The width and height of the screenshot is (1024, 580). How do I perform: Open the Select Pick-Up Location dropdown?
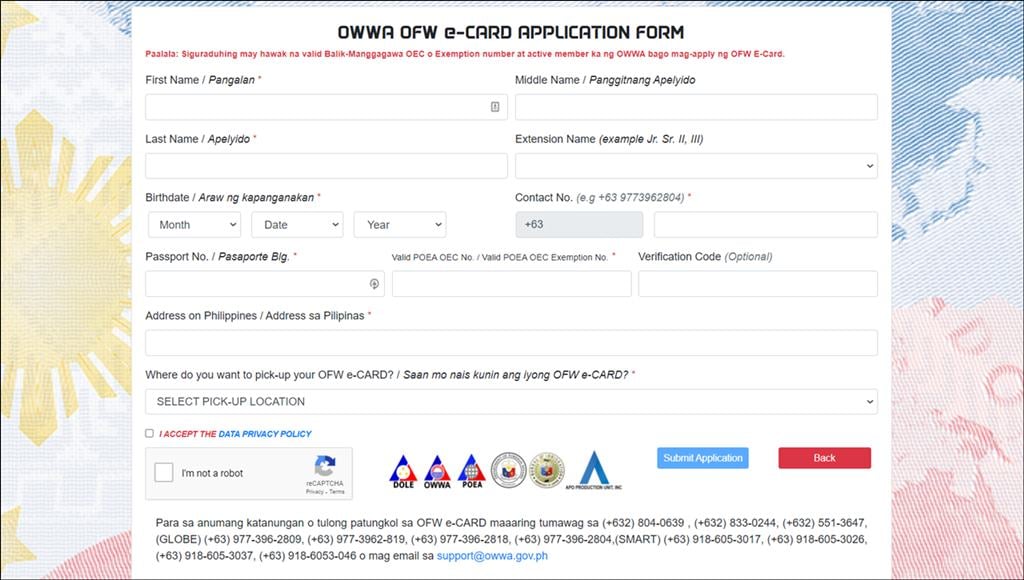coord(511,402)
